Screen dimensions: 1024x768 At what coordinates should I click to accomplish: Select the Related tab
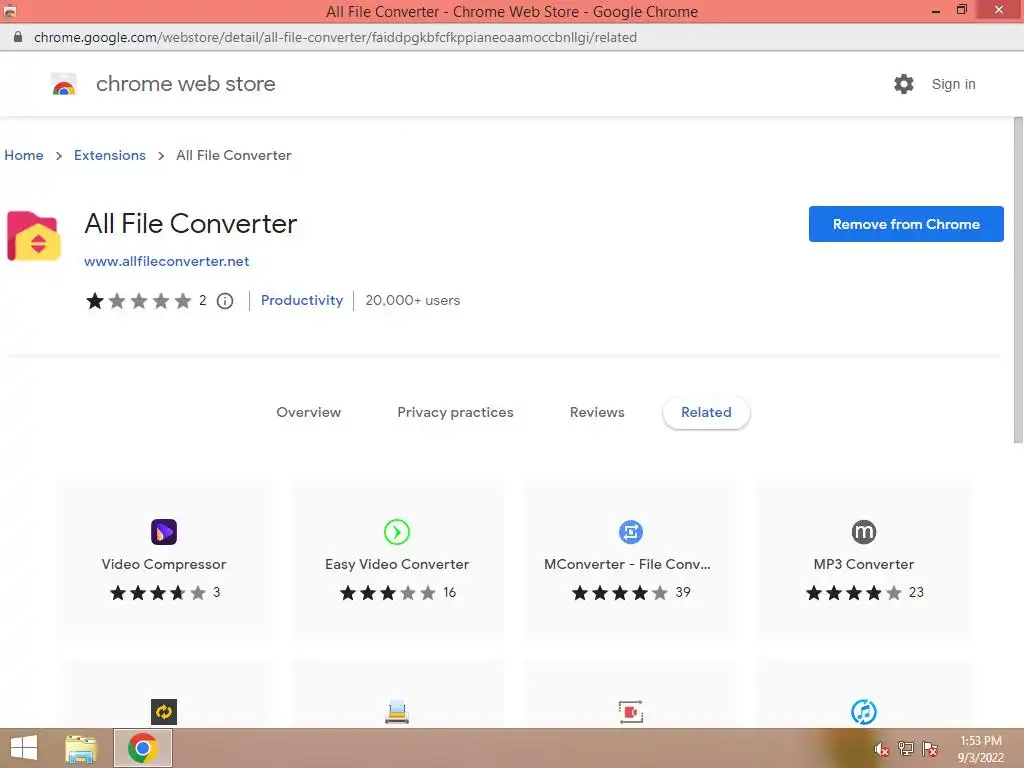tap(706, 412)
